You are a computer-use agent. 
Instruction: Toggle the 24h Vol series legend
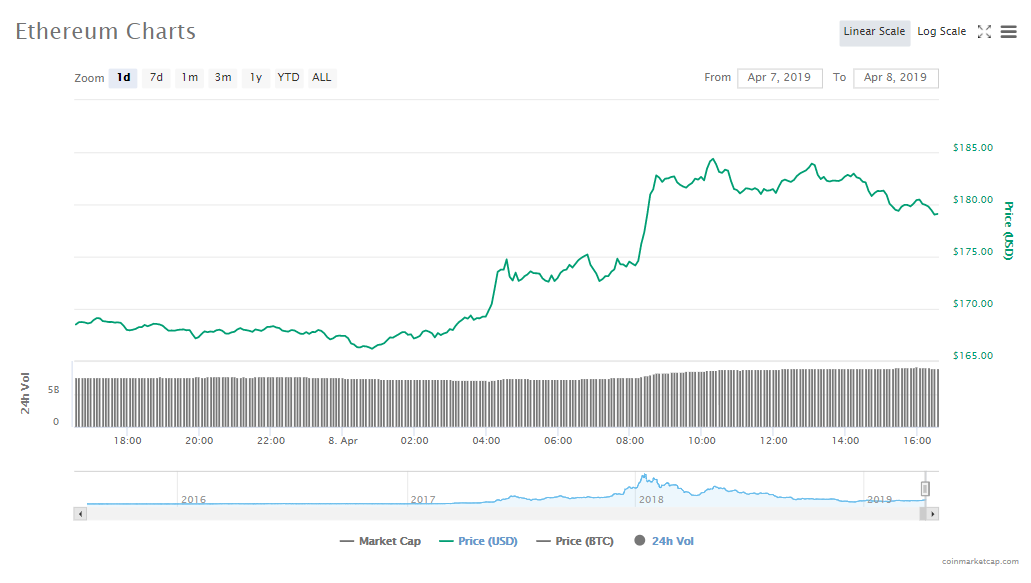(664, 541)
